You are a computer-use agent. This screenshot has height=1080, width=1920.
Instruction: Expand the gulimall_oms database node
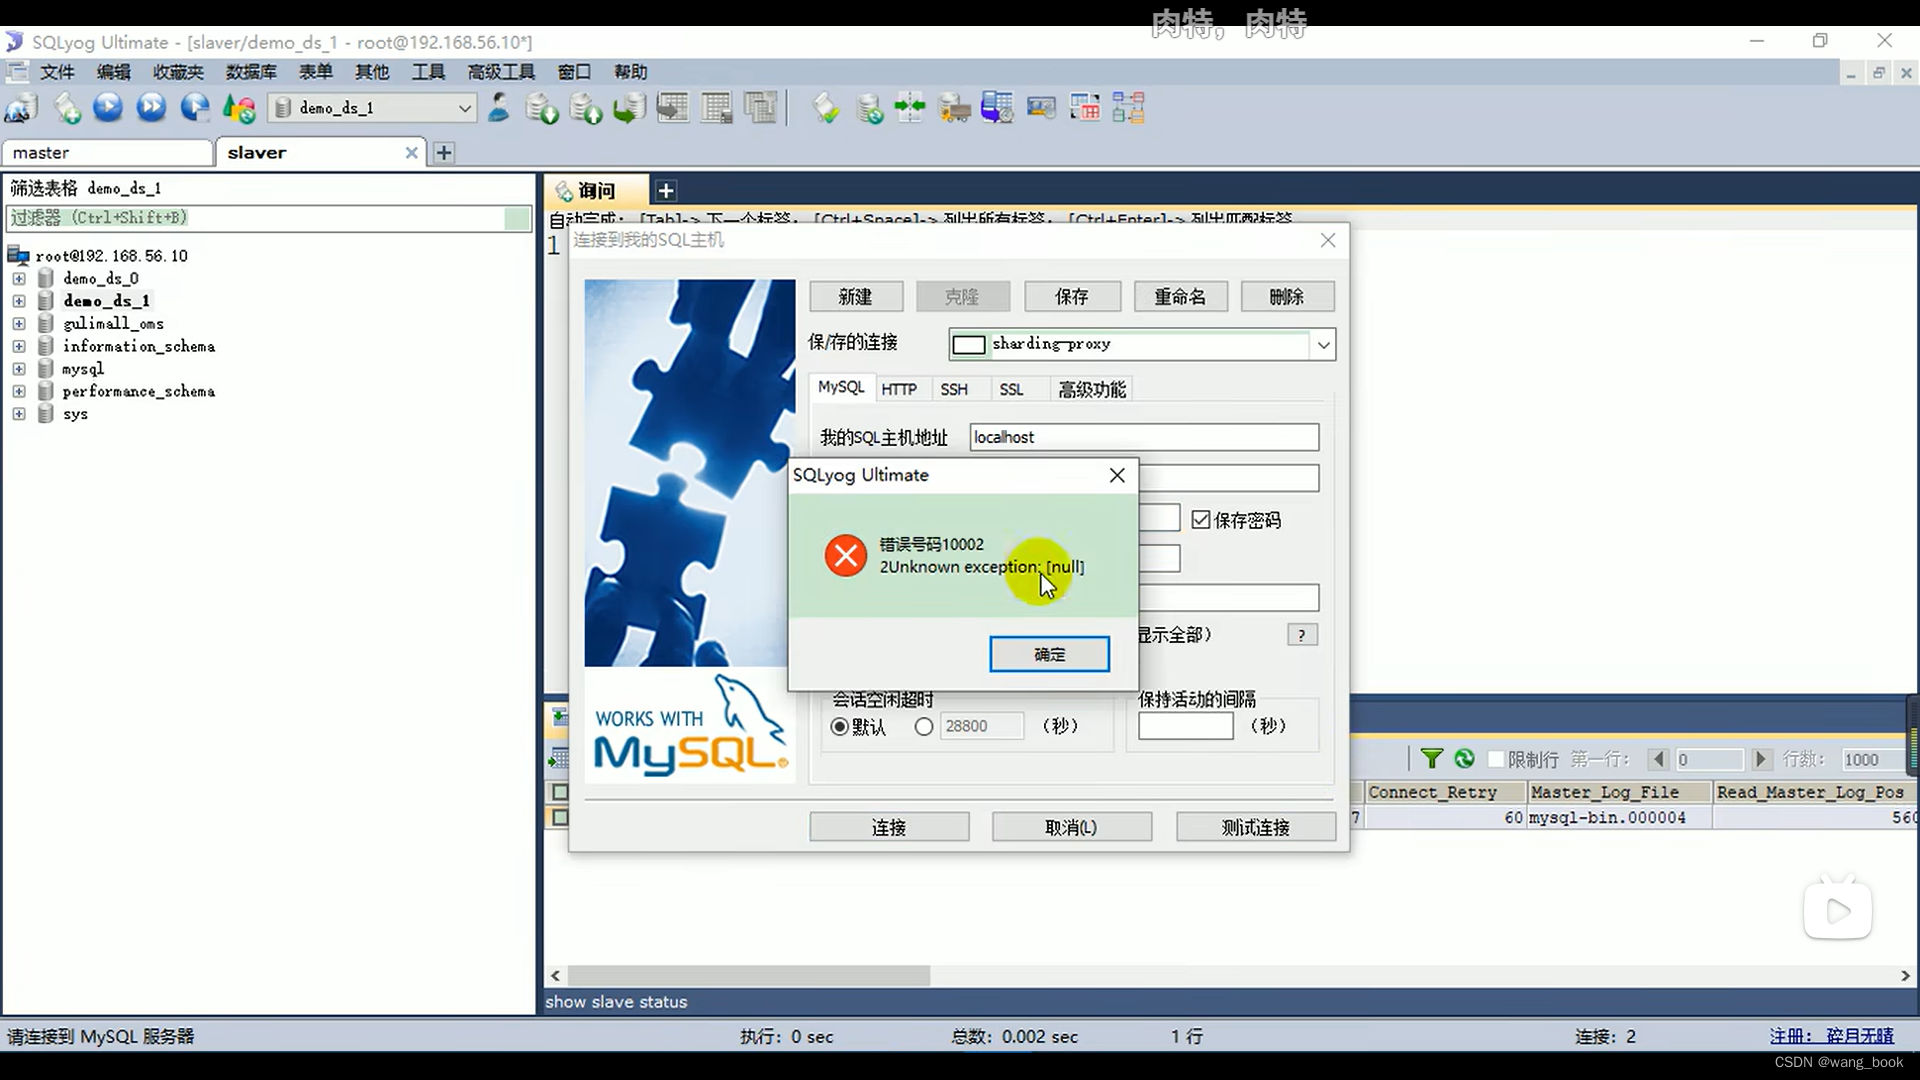[x=19, y=323]
